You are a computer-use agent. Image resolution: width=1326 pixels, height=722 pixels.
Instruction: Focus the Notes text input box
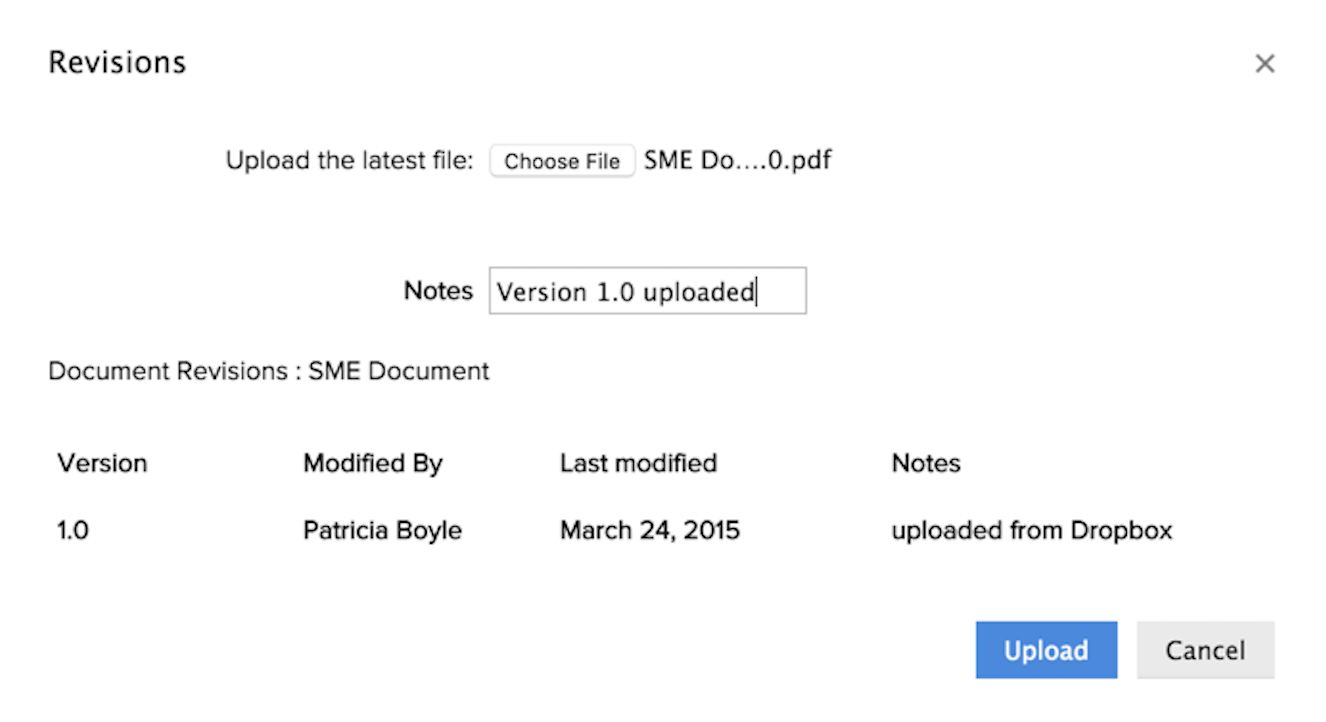647,291
